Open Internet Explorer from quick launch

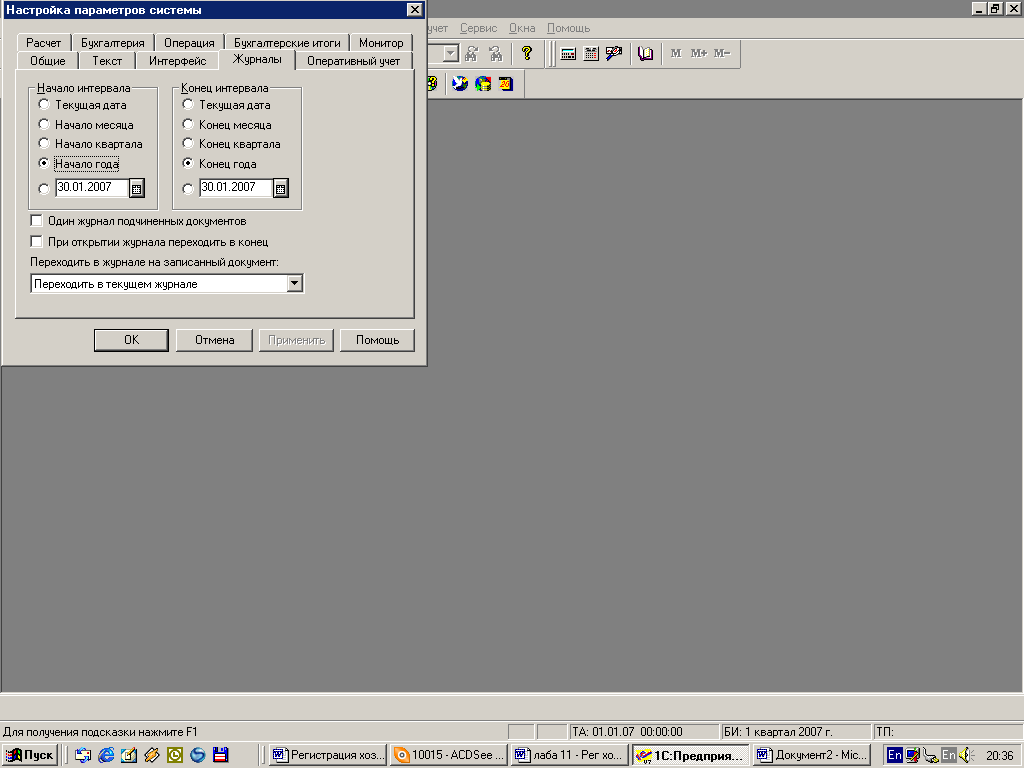106,755
